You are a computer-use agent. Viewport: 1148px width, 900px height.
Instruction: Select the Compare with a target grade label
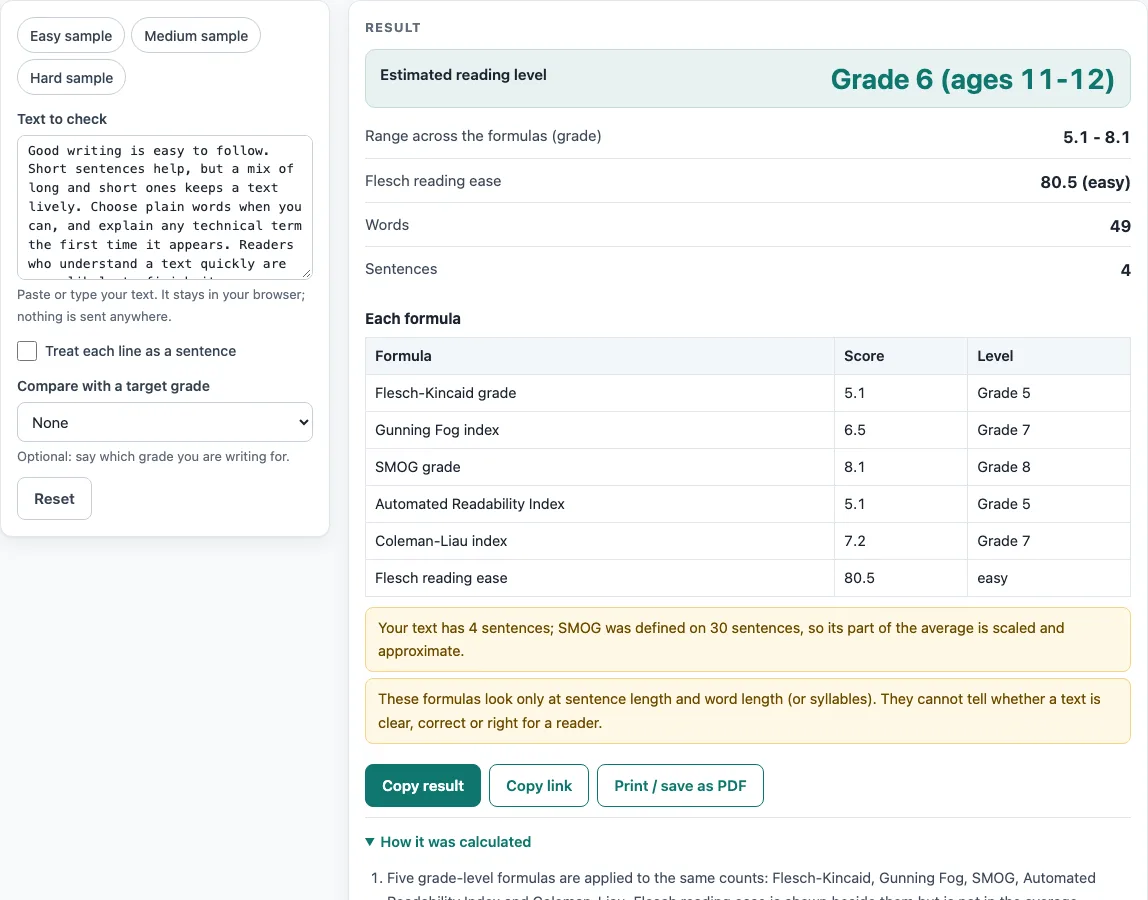(x=113, y=386)
